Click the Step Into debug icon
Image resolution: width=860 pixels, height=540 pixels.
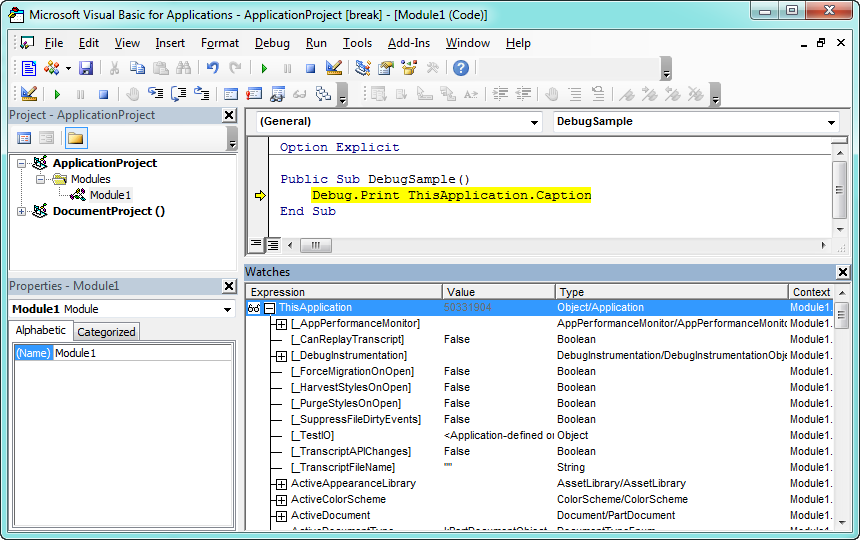(155, 94)
